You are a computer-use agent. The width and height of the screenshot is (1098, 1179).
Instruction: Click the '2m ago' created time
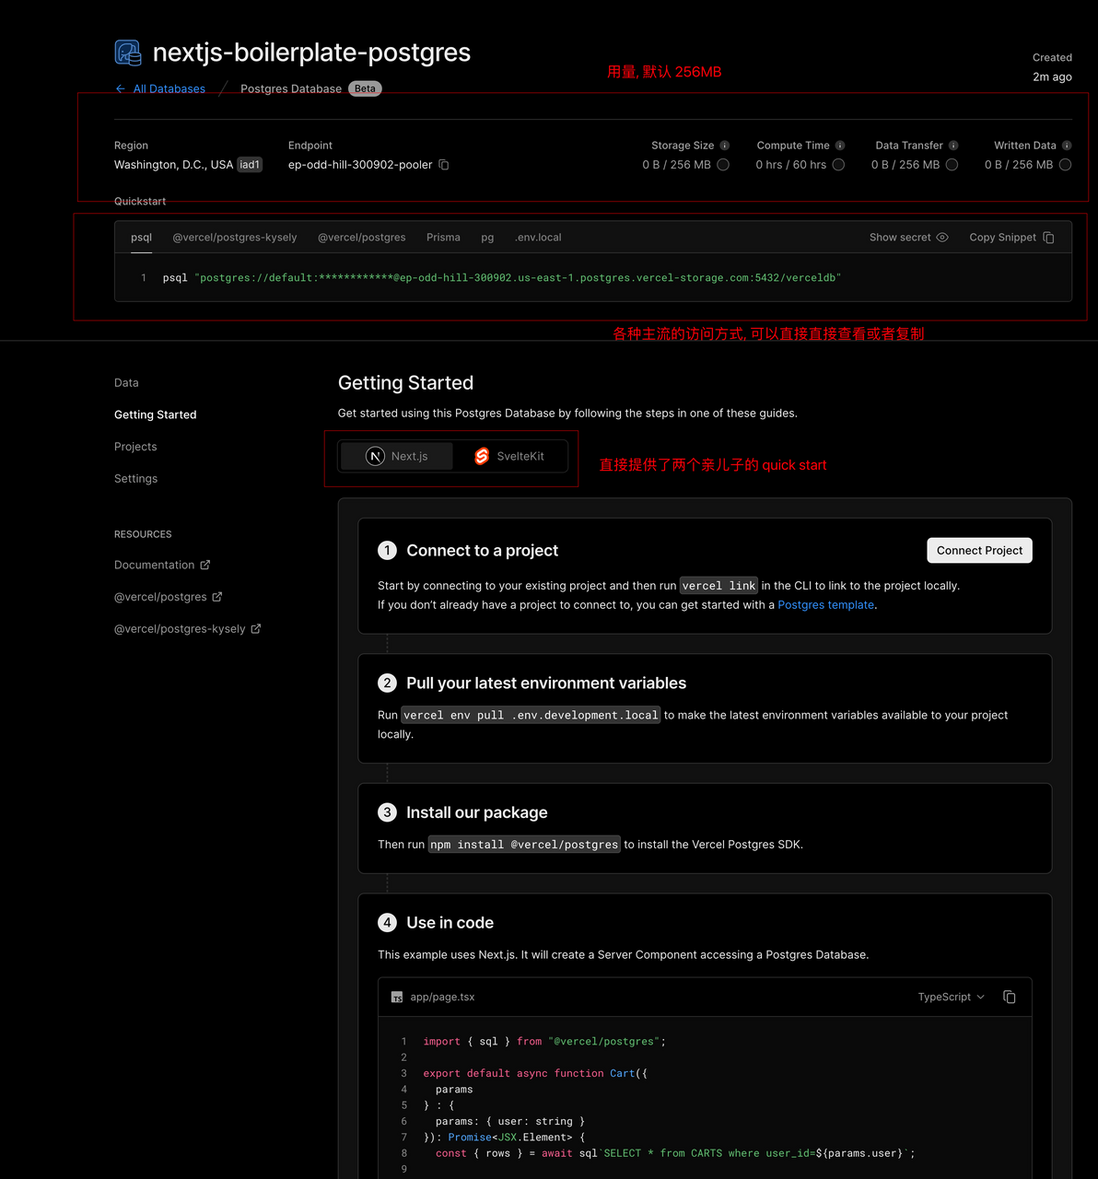click(1052, 77)
